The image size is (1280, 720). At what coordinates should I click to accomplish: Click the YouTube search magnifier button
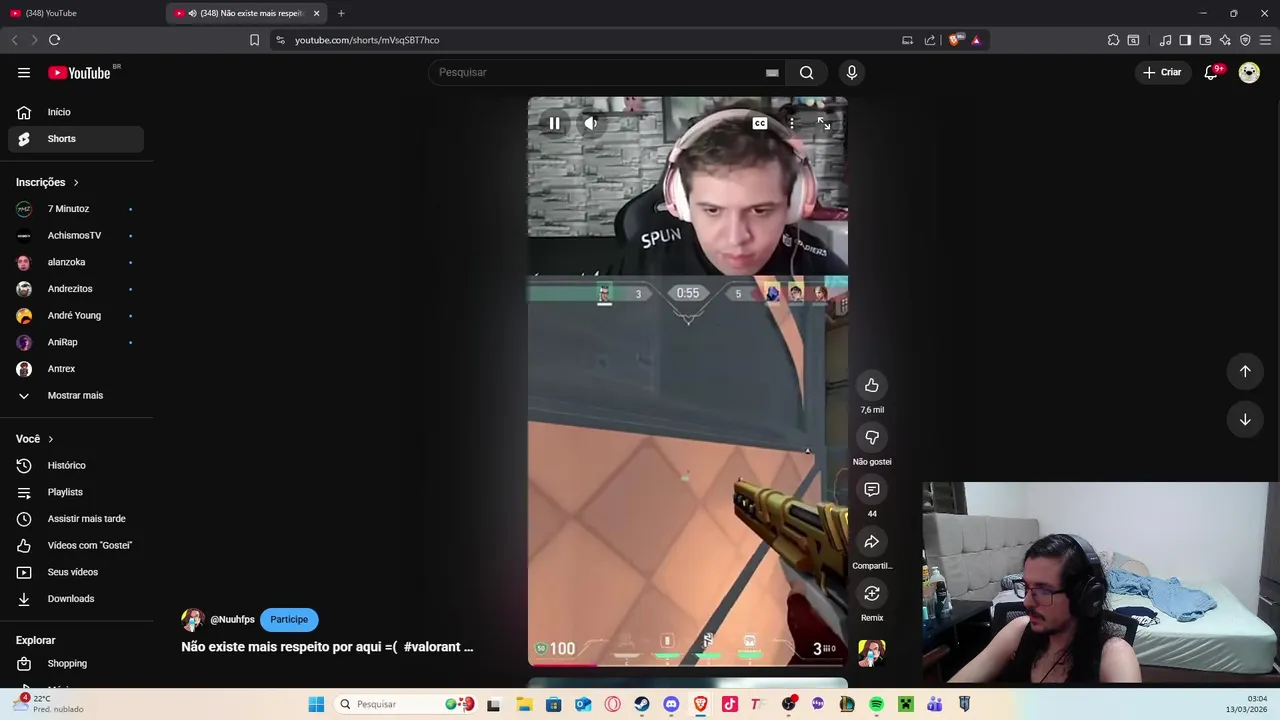[806, 72]
